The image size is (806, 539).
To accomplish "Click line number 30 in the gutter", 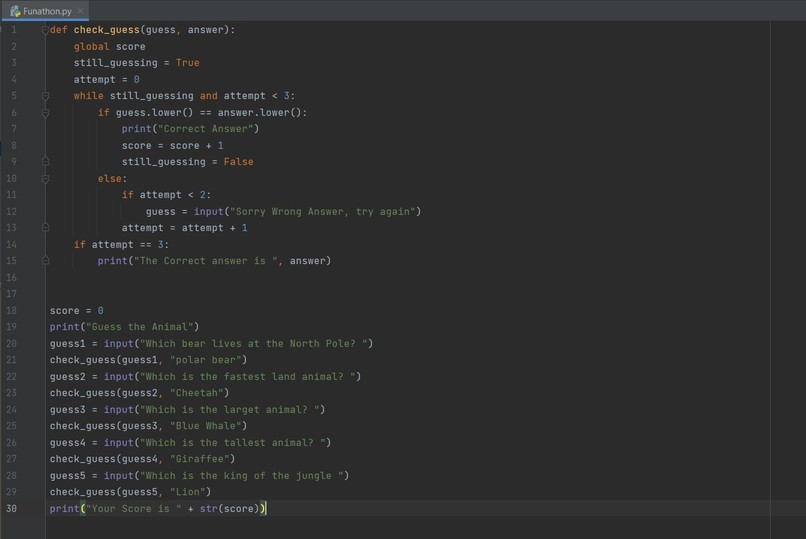I will pyautogui.click(x=11, y=508).
